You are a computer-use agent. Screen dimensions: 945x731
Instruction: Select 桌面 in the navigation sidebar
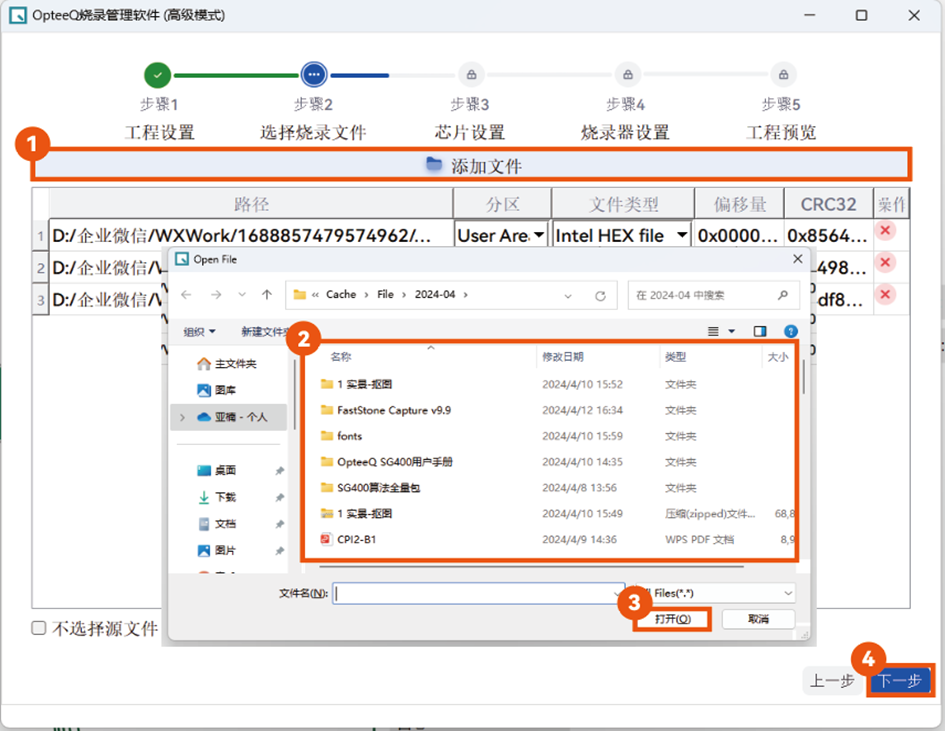[x=225, y=470]
